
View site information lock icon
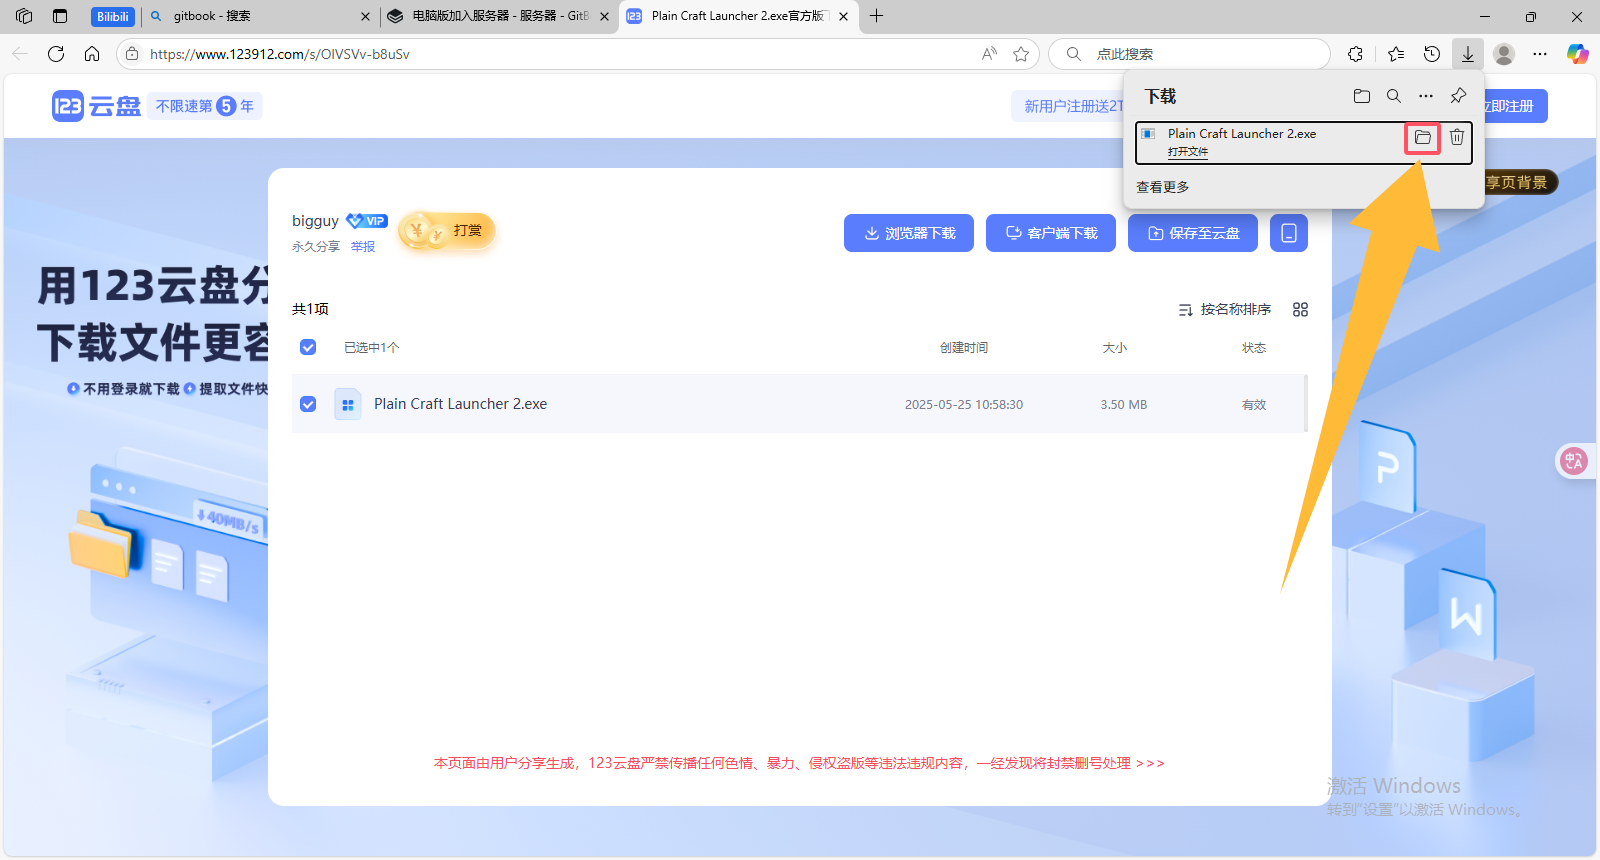coord(132,54)
